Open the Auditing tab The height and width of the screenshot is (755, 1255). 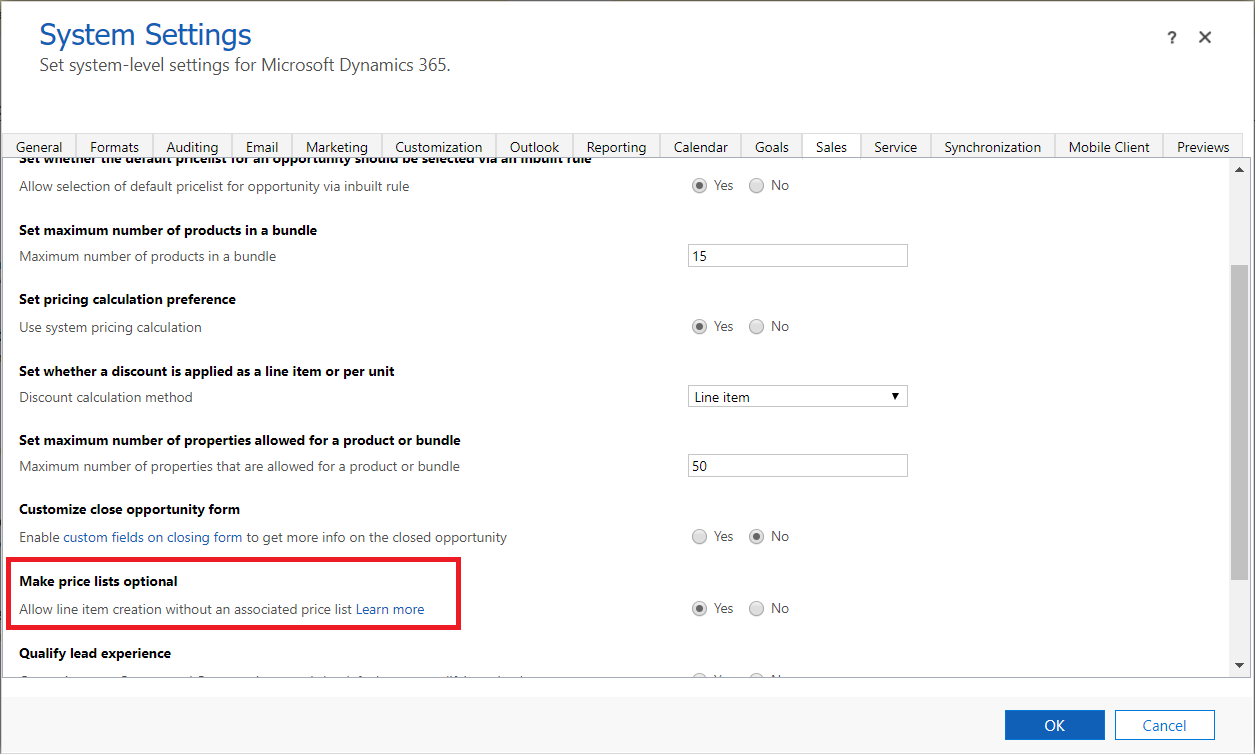(192, 147)
